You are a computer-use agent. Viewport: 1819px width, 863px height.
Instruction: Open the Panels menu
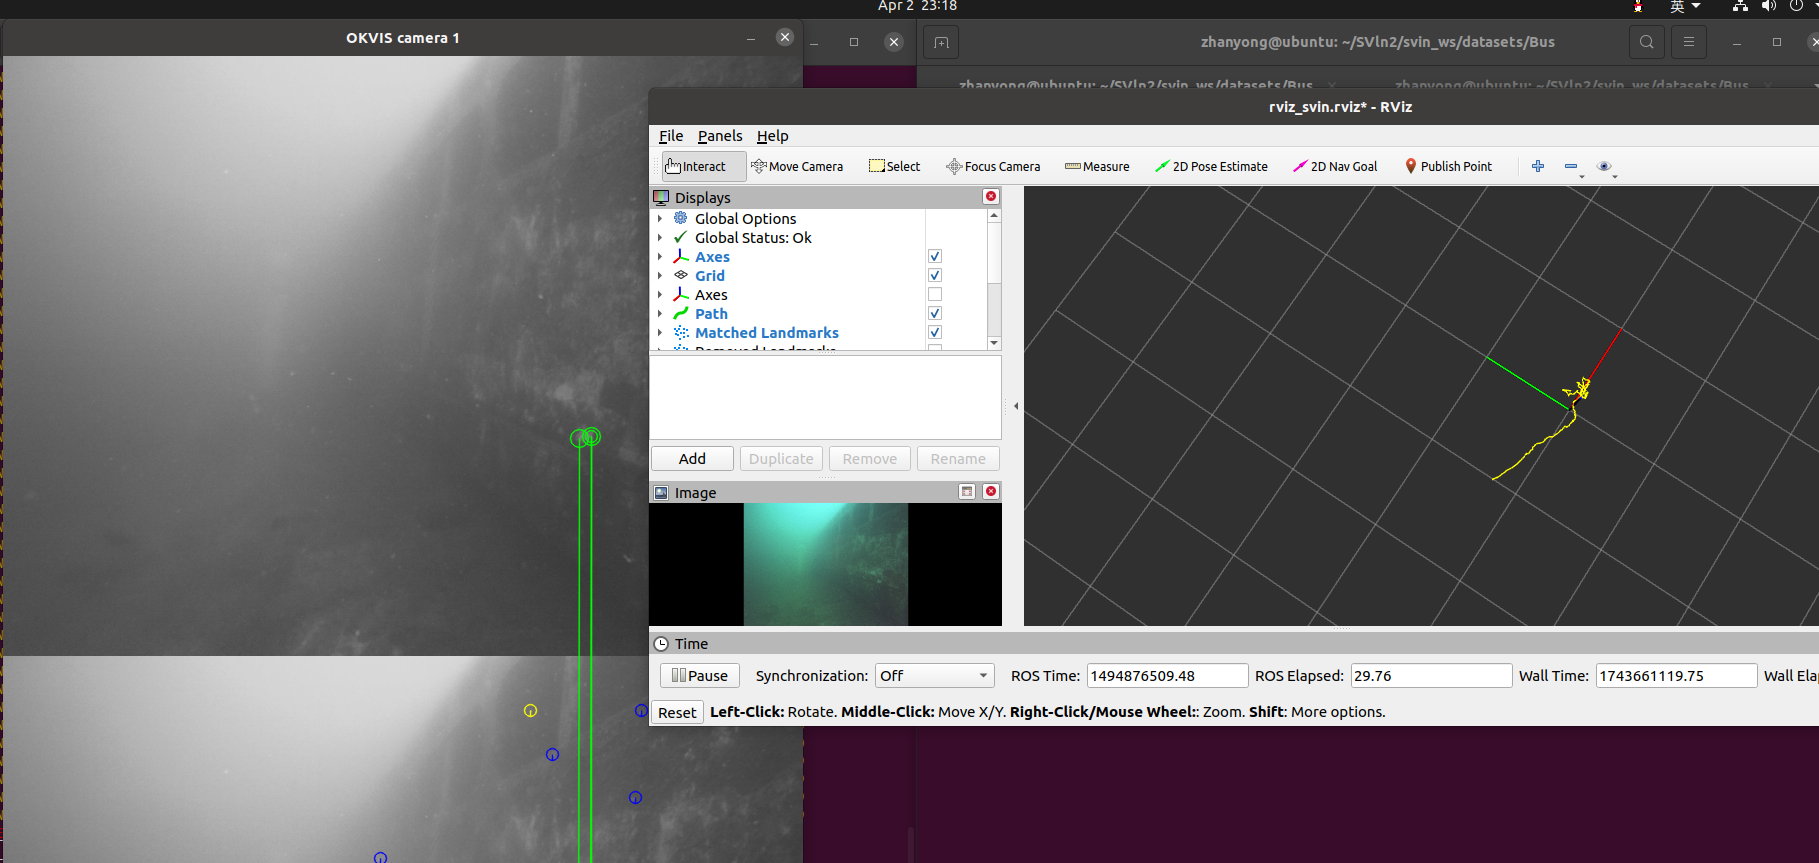[720, 136]
